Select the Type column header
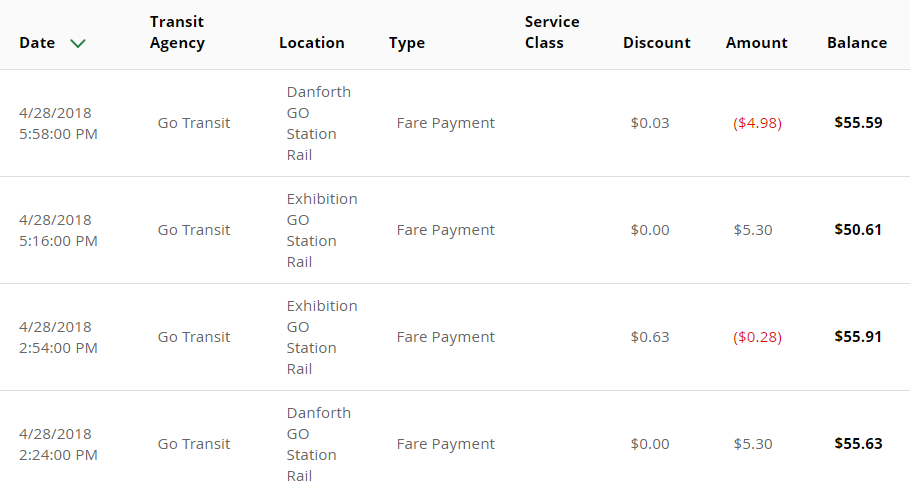This screenshot has width=910, height=490. click(x=406, y=43)
